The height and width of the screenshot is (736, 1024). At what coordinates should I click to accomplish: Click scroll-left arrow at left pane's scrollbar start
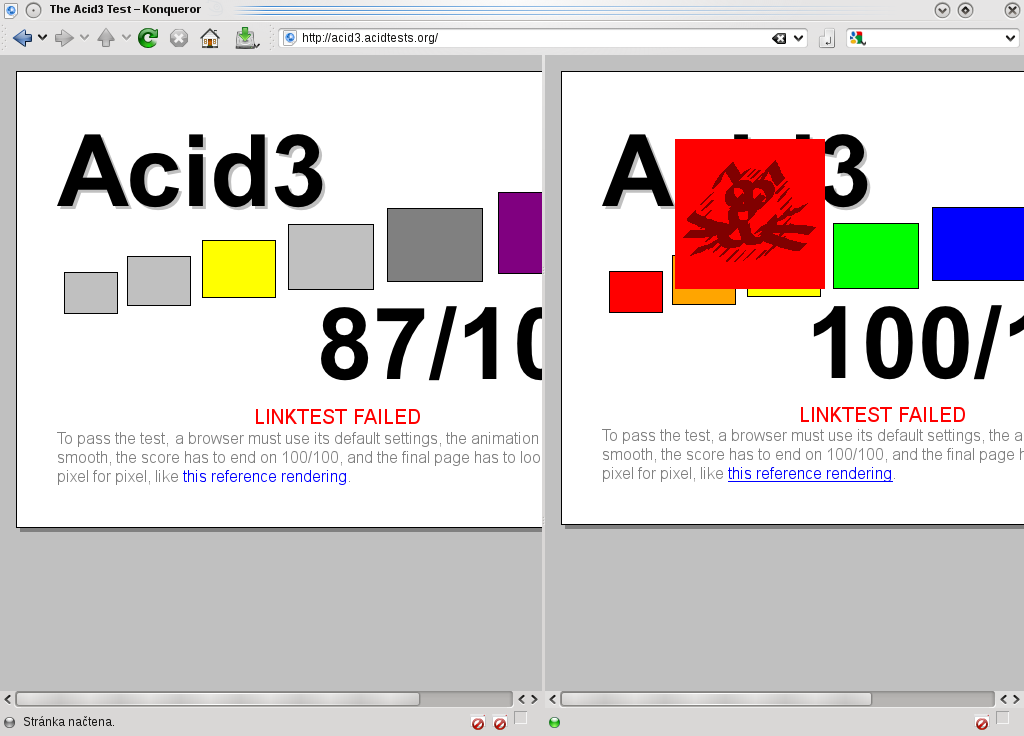pyautogui.click(x=8, y=699)
